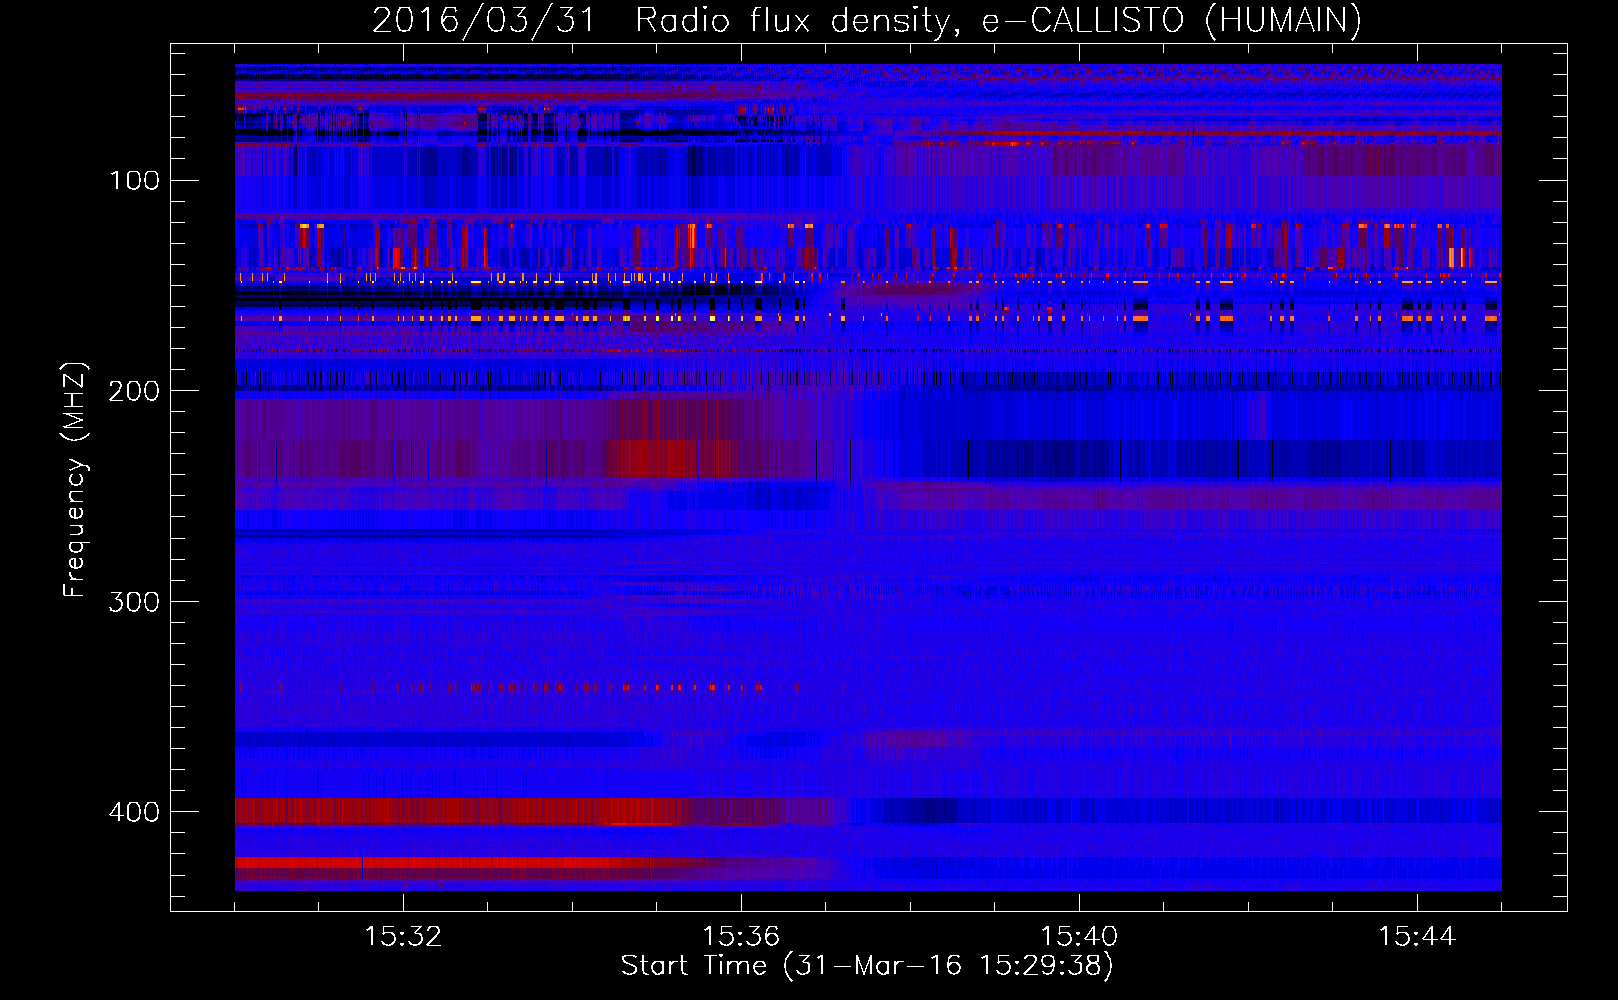
Task: Click the '300' frequency tick label
Action: point(134,602)
